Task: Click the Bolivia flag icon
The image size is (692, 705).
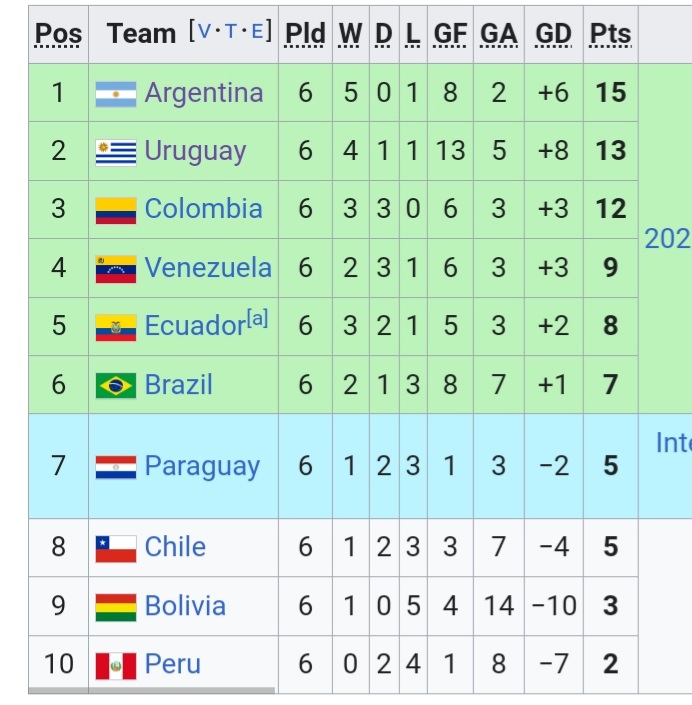Action: pyautogui.click(x=116, y=607)
